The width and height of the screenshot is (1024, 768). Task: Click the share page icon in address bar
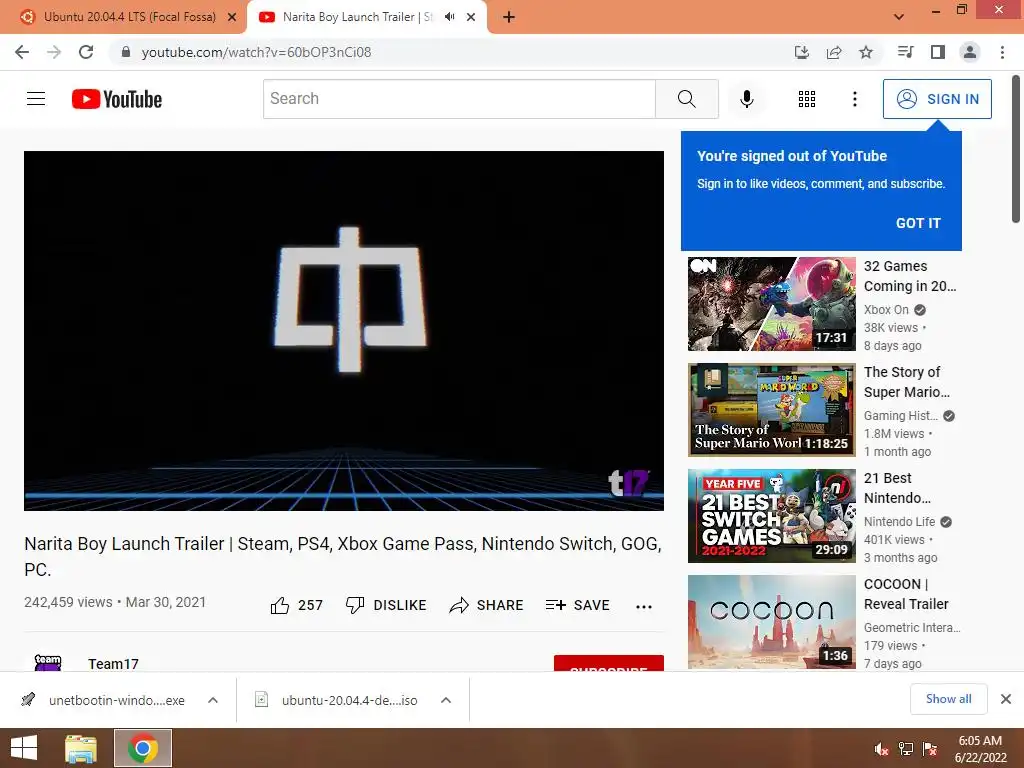coord(834,52)
